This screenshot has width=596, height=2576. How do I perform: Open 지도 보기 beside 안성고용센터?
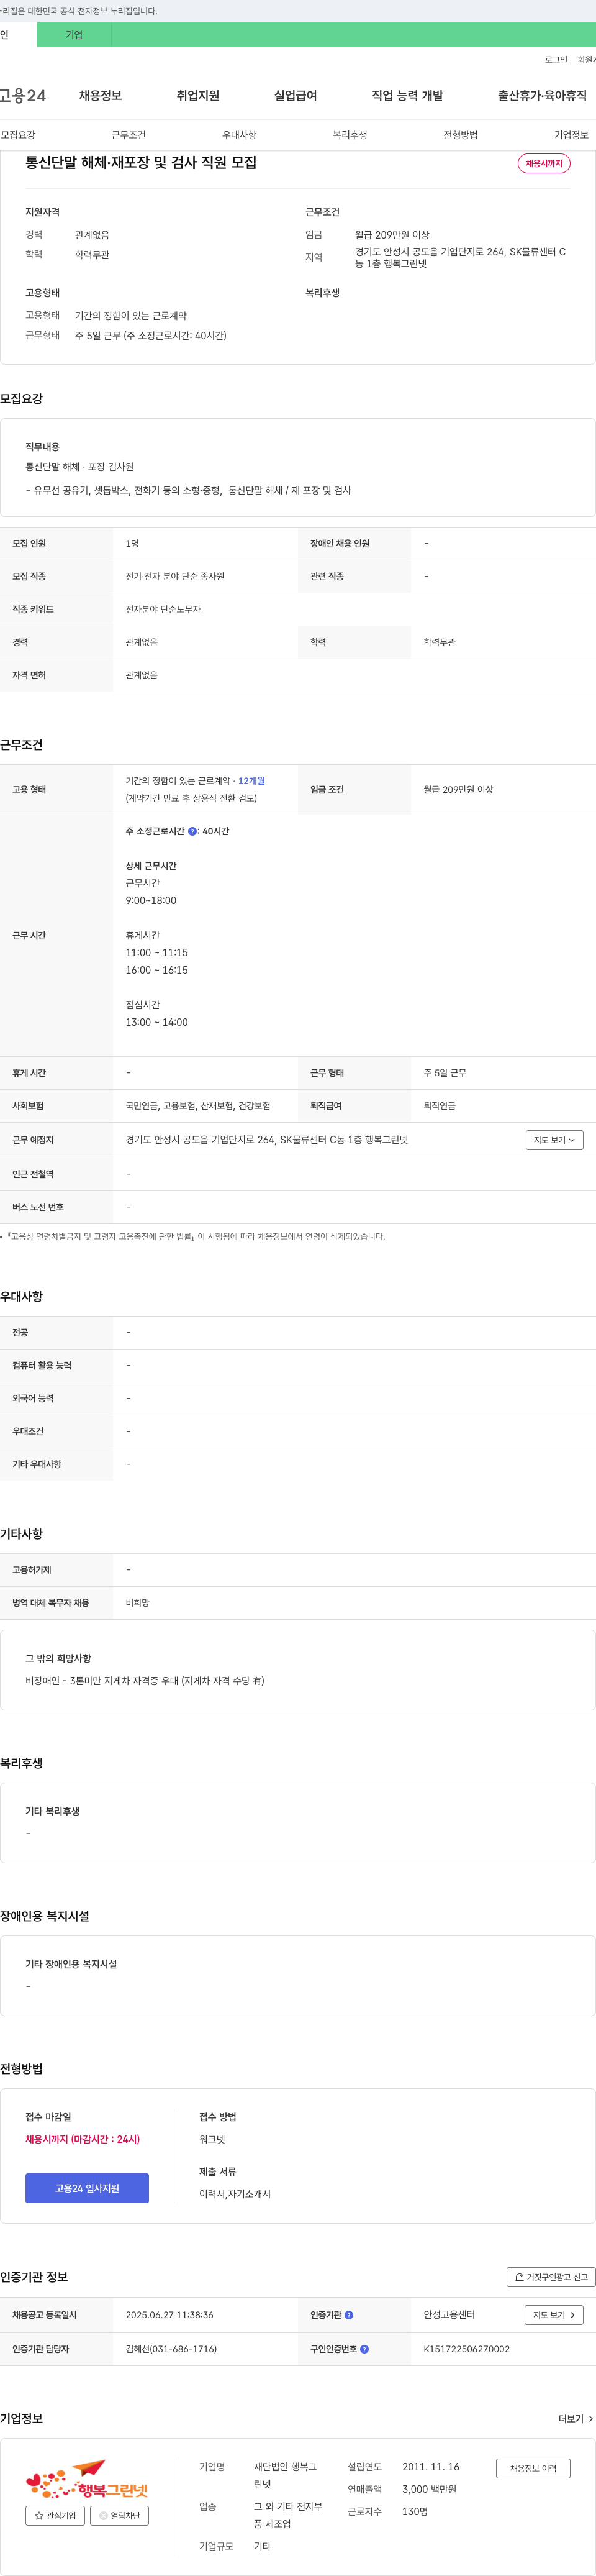[554, 2315]
